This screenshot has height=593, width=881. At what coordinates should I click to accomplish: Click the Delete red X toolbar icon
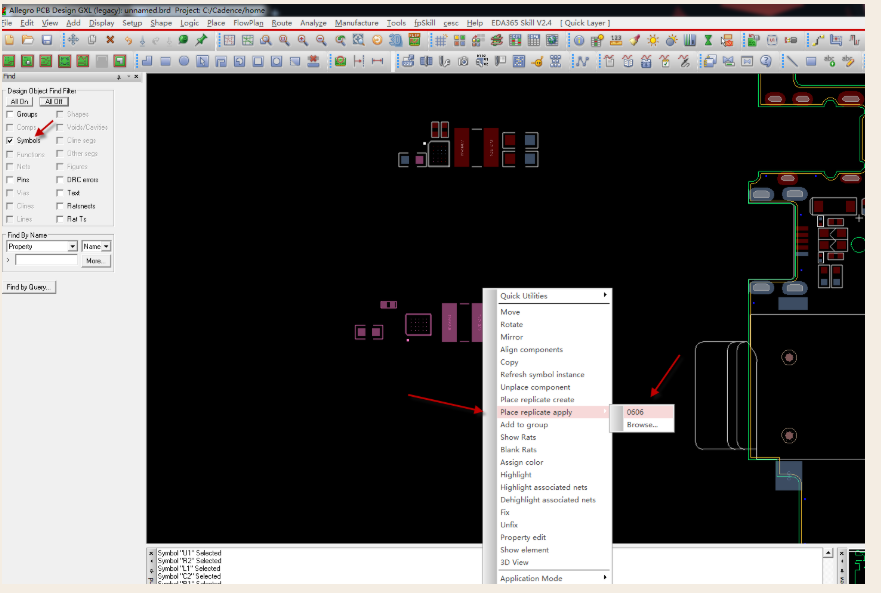110,40
